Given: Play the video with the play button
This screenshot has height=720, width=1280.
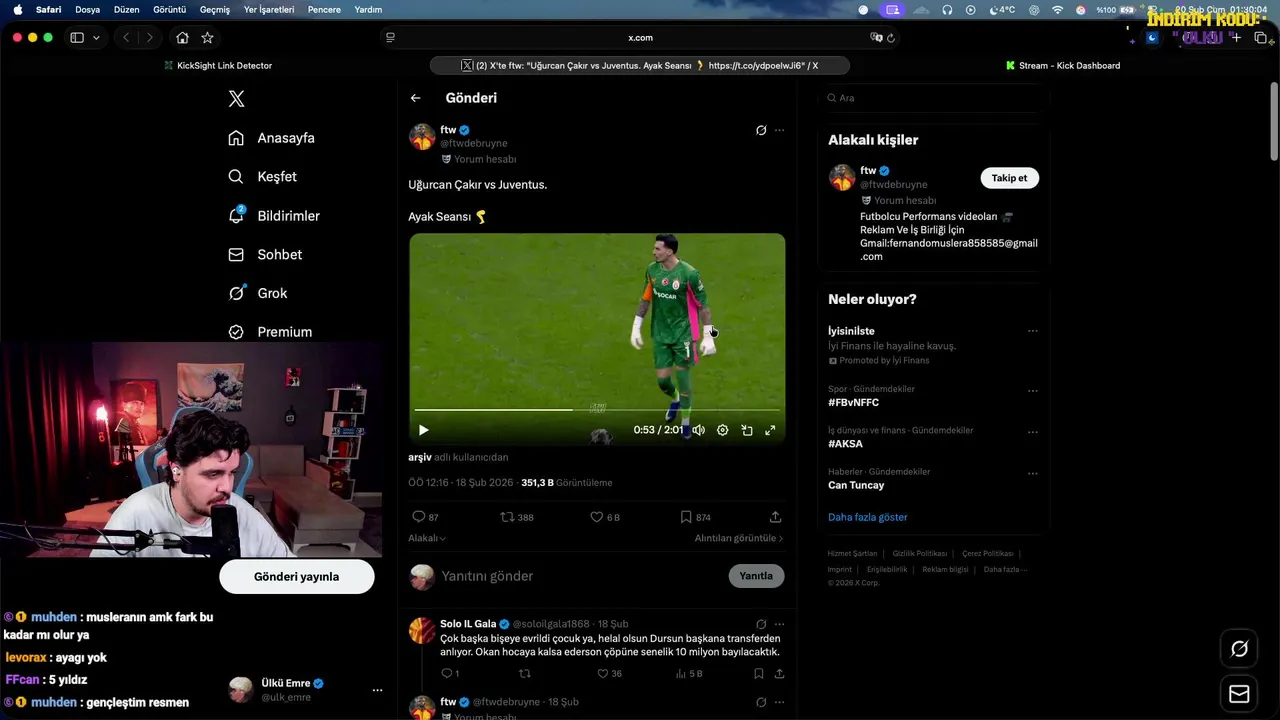Looking at the screenshot, I should [x=423, y=430].
